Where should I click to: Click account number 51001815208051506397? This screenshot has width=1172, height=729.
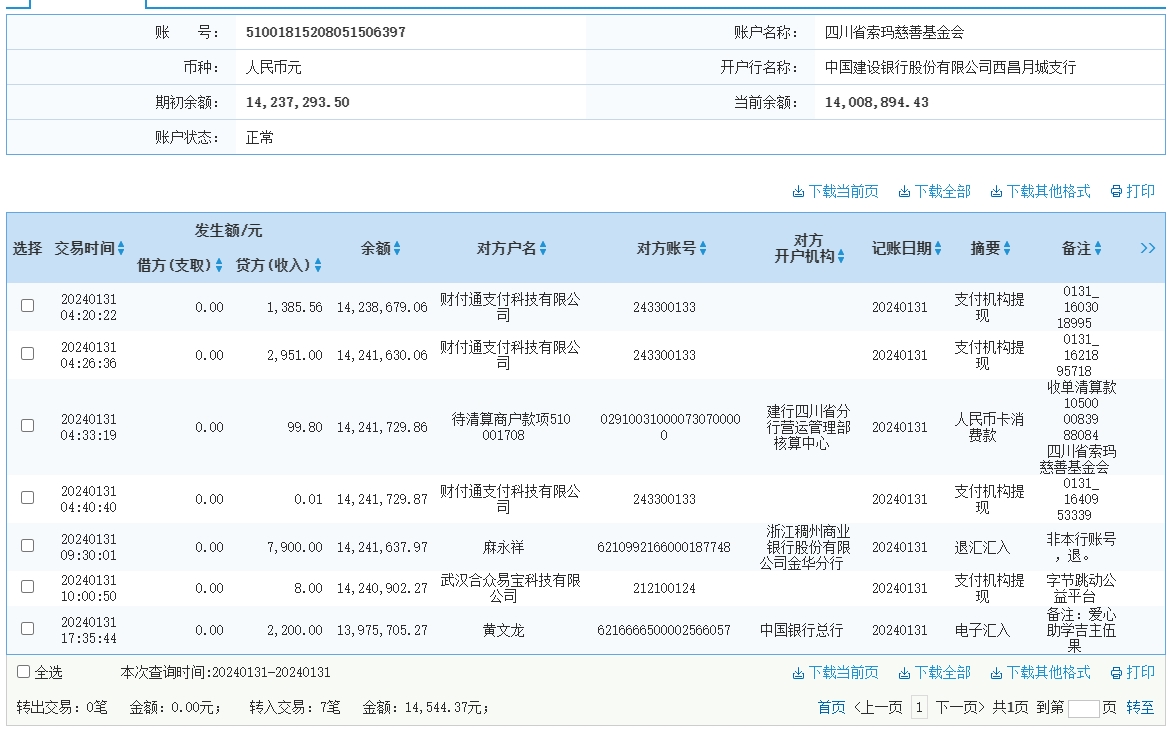pos(326,32)
